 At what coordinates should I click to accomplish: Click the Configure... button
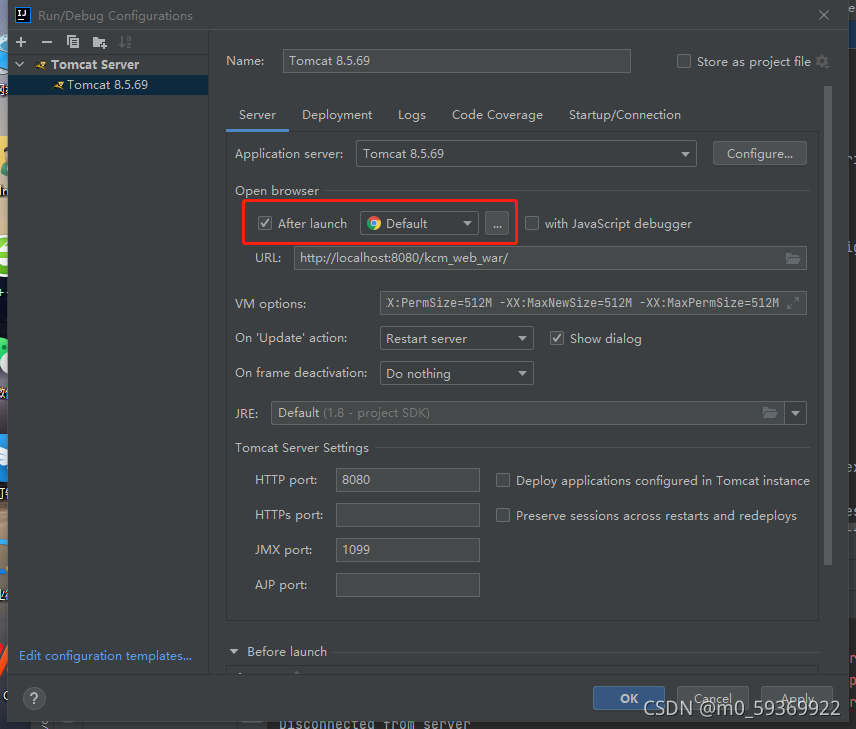pos(759,153)
